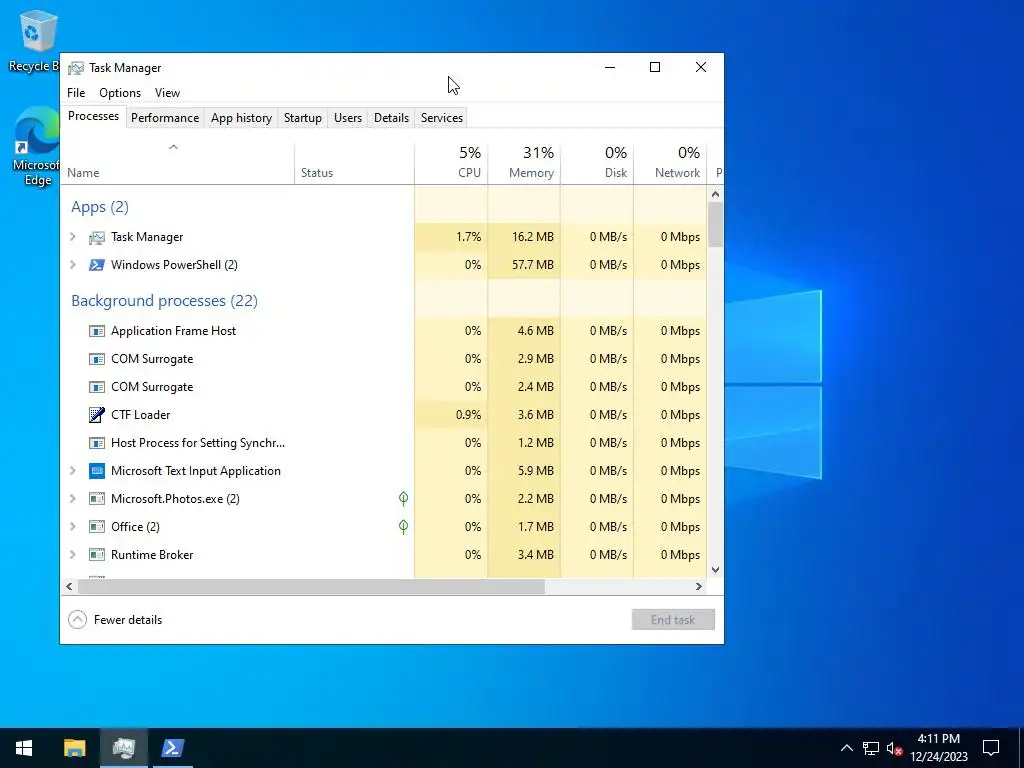The height and width of the screenshot is (768, 1024).
Task: Sort by the Disk column header
Action: click(x=598, y=163)
